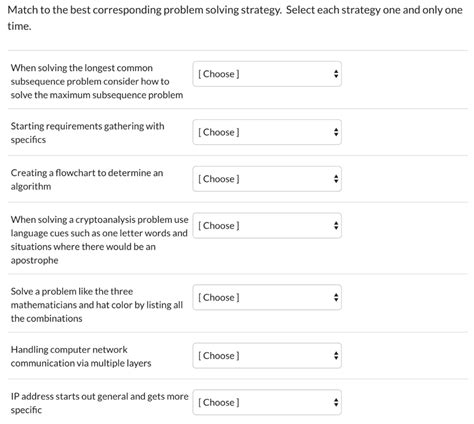The image size is (474, 424).
Task: Click the 'Match to the best corresponding' instructions text
Action: [235, 18]
